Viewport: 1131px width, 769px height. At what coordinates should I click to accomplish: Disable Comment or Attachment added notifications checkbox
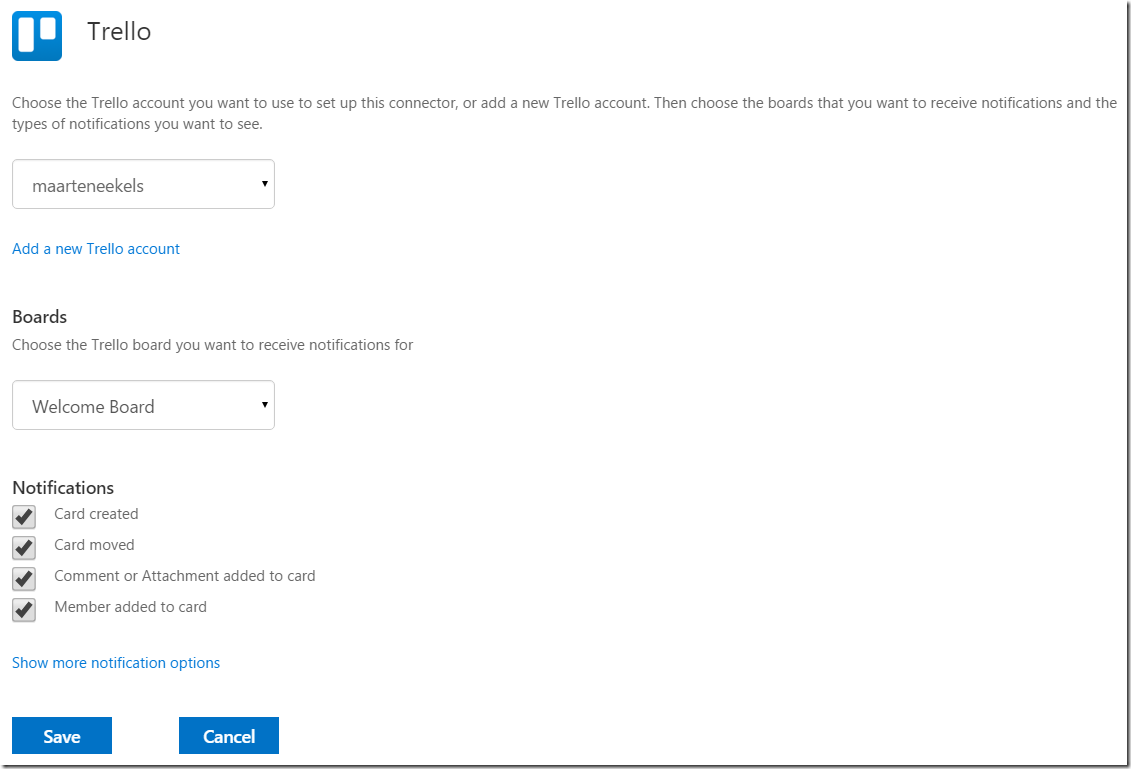click(x=24, y=578)
